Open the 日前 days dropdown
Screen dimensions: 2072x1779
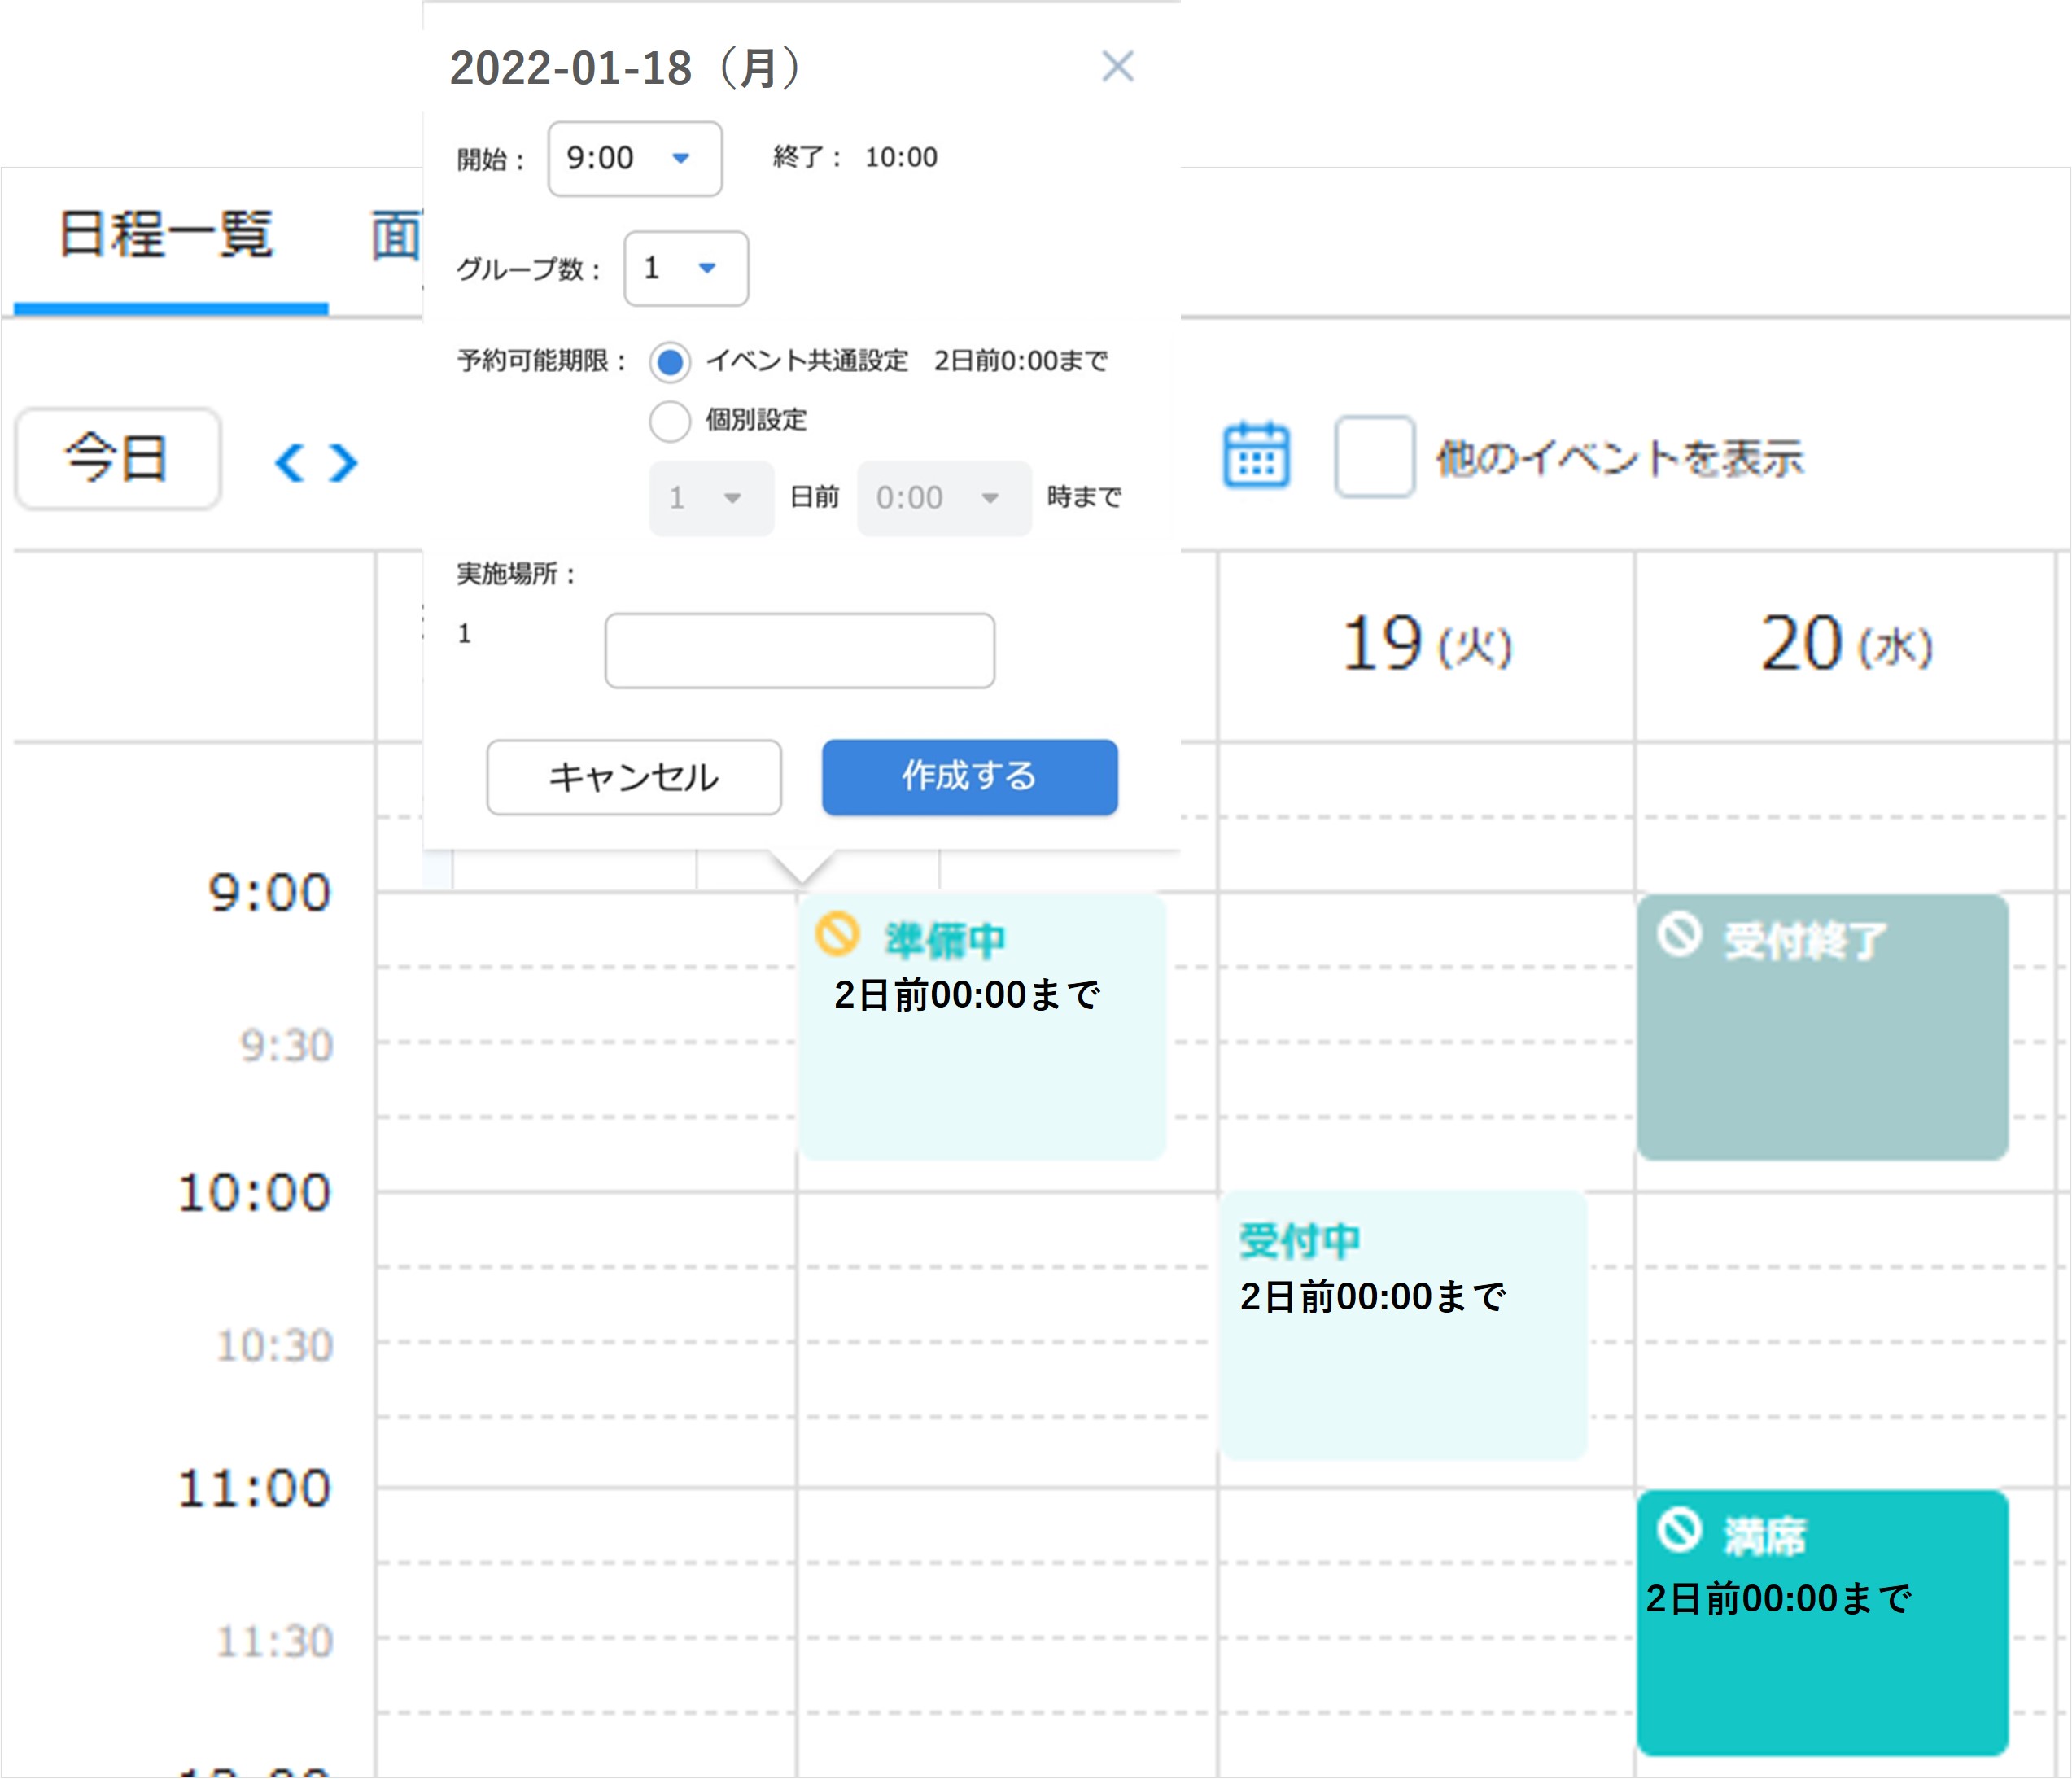pyautogui.click(x=711, y=498)
